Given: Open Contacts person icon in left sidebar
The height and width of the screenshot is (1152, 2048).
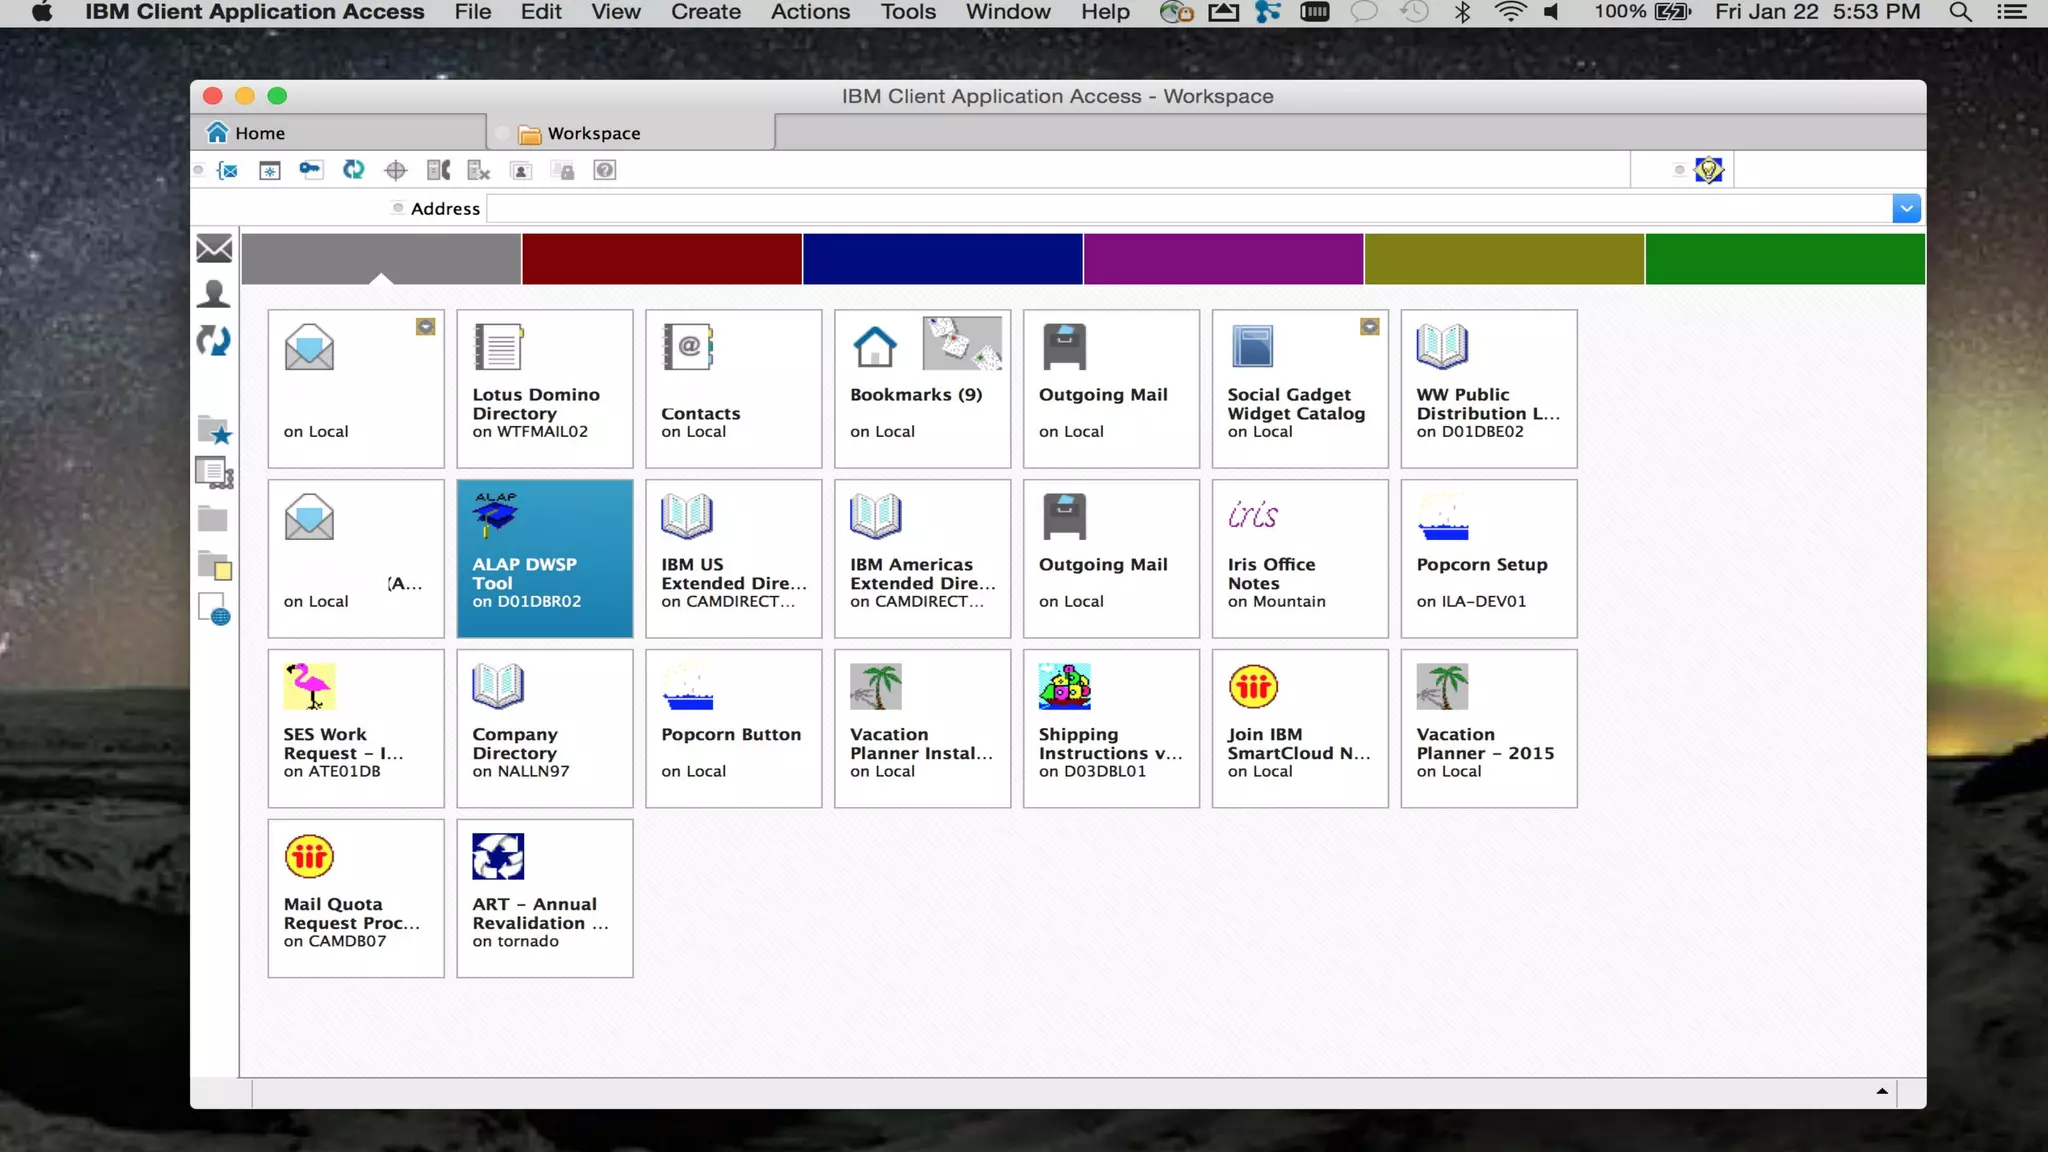Looking at the screenshot, I should coord(214,294).
